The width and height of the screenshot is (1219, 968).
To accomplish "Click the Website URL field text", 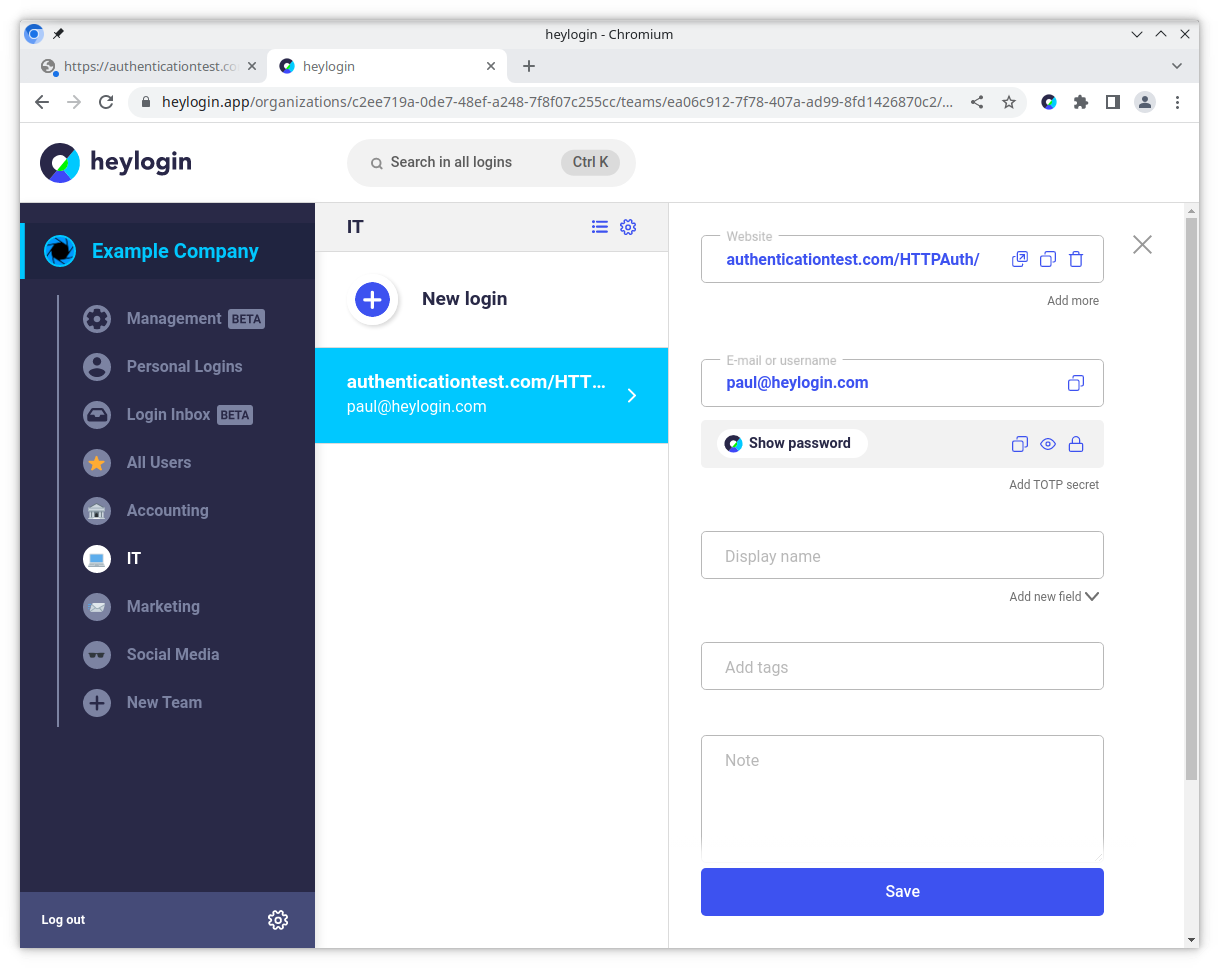I will [x=853, y=260].
